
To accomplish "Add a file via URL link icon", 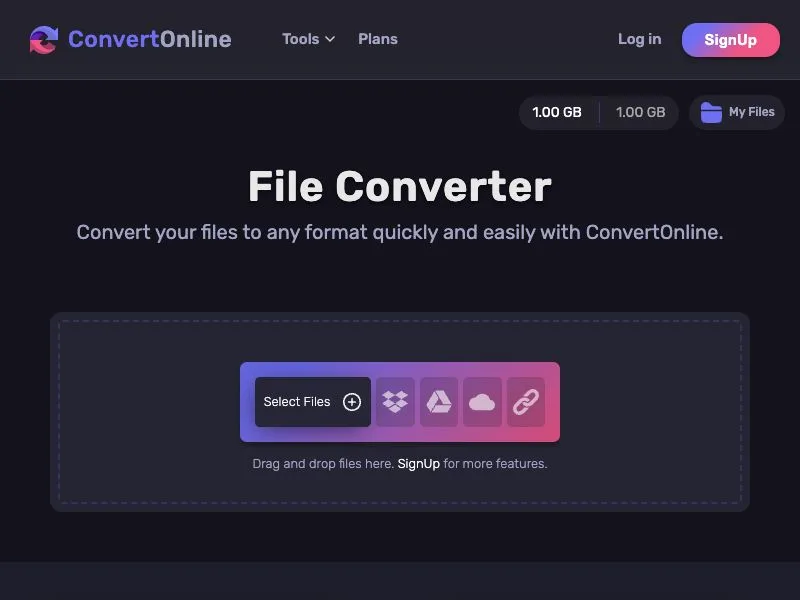I will point(526,402).
